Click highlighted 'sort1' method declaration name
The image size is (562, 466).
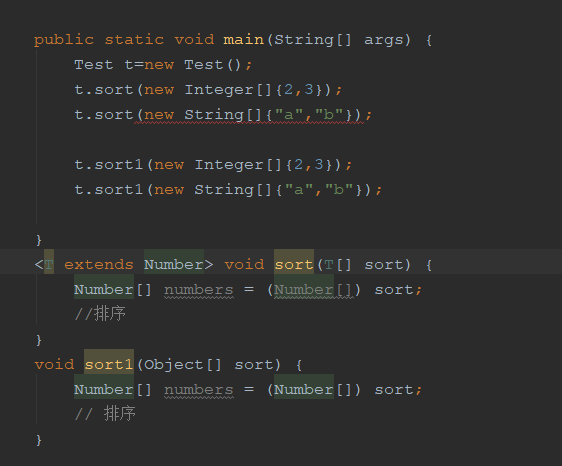(x=109, y=365)
